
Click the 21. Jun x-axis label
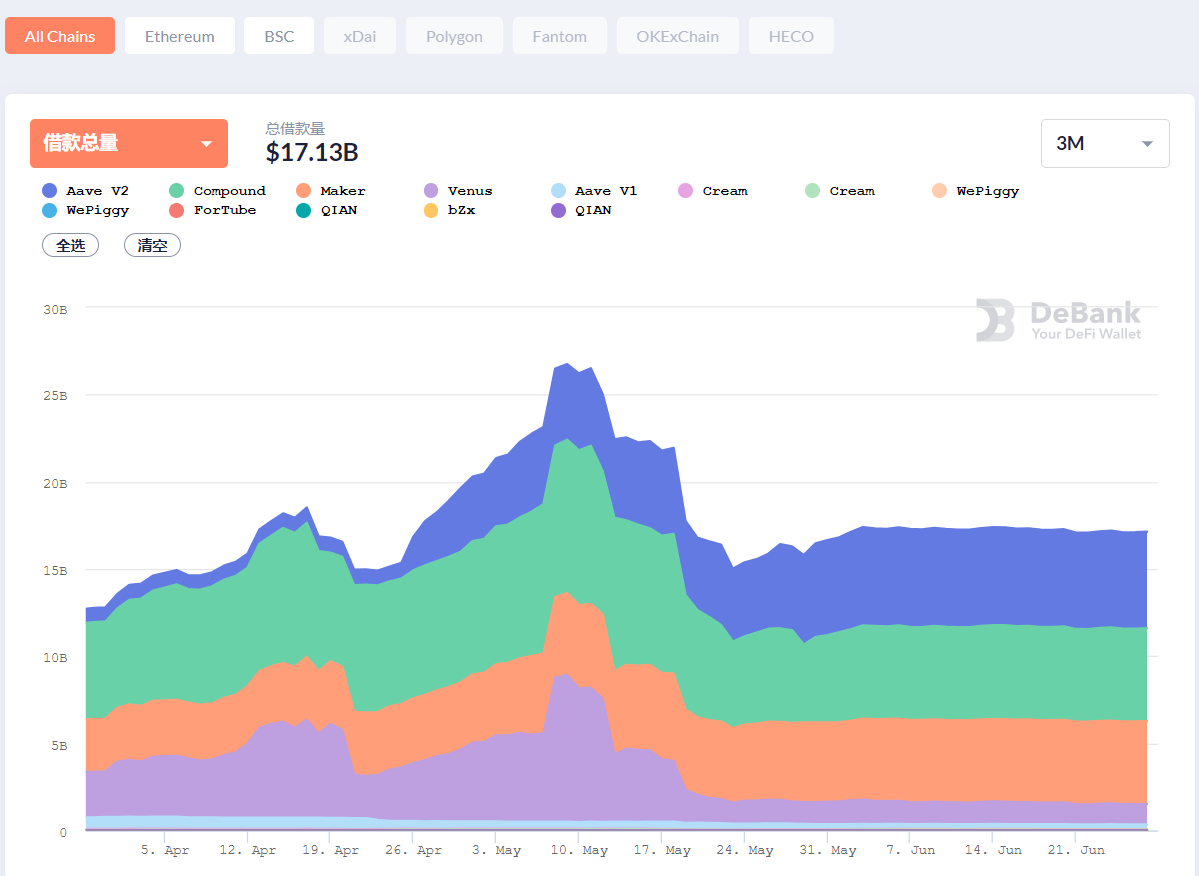point(1076,850)
